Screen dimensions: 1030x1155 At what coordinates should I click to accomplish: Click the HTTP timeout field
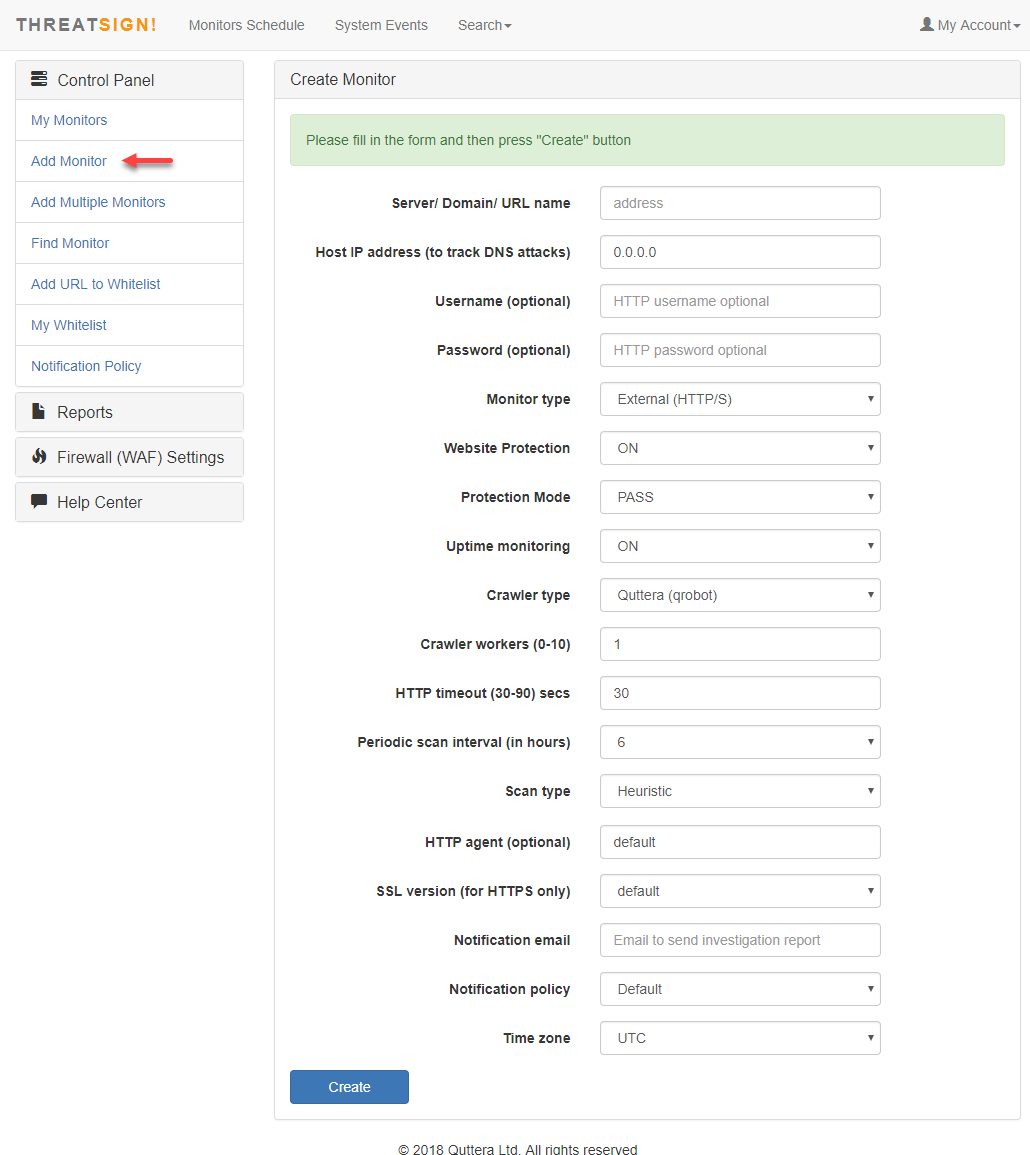pos(740,693)
